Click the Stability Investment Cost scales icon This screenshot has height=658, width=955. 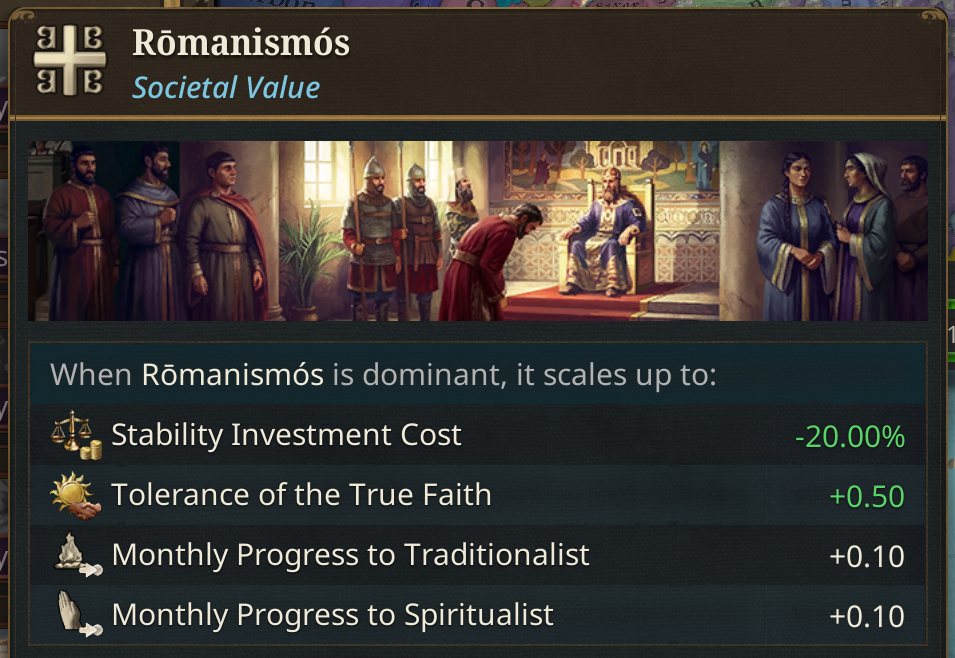[x=76, y=436]
